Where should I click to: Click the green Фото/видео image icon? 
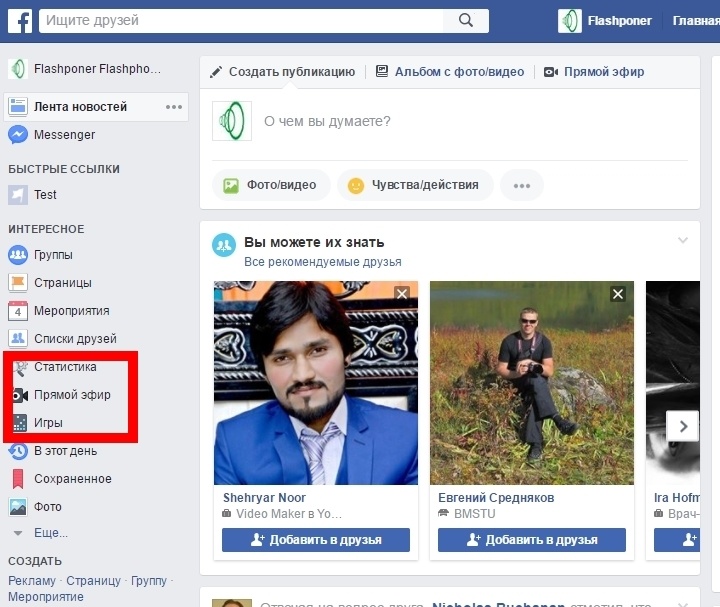coord(231,185)
